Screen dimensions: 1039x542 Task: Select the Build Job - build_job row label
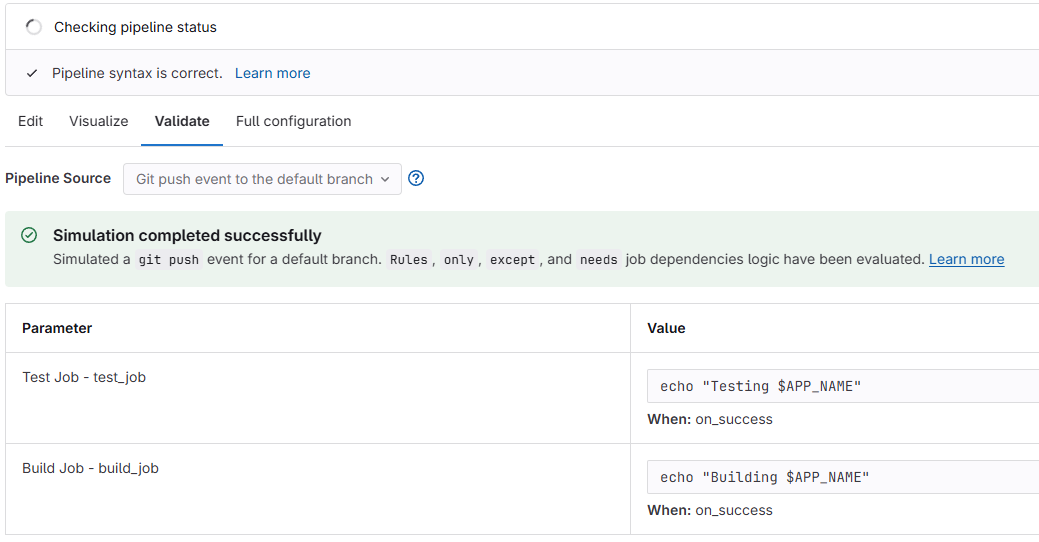click(90, 468)
